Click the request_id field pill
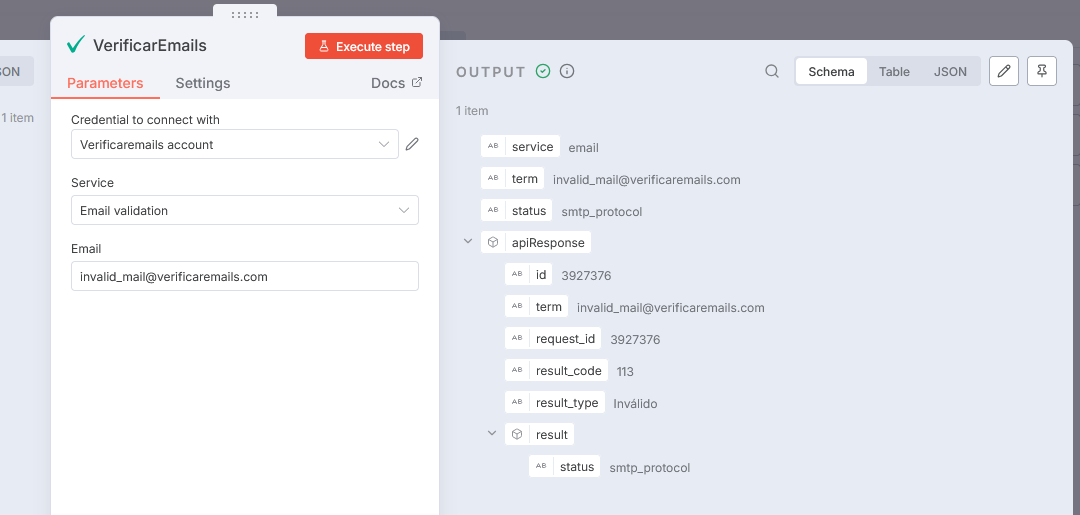The width and height of the screenshot is (1080, 515). 553,339
